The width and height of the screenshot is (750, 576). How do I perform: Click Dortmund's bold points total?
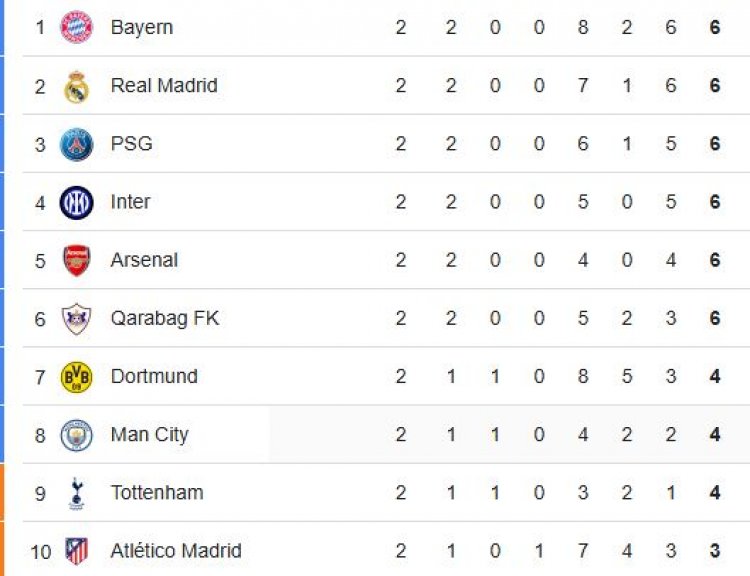[715, 377]
